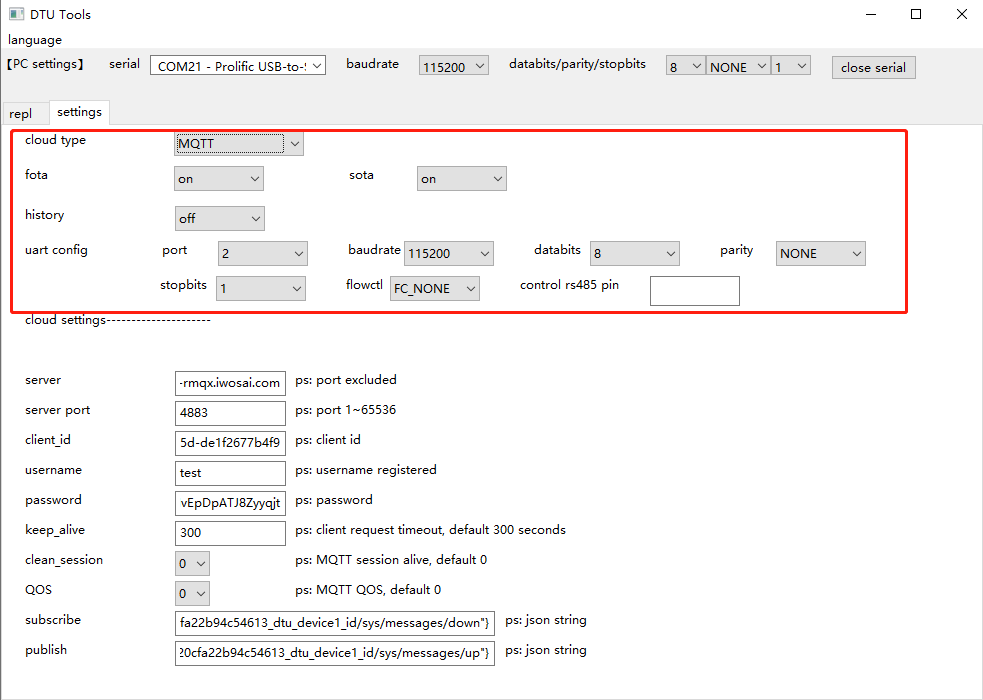This screenshot has height=700, width=983.
Task: Switch to the repl tab
Action: click(23, 112)
